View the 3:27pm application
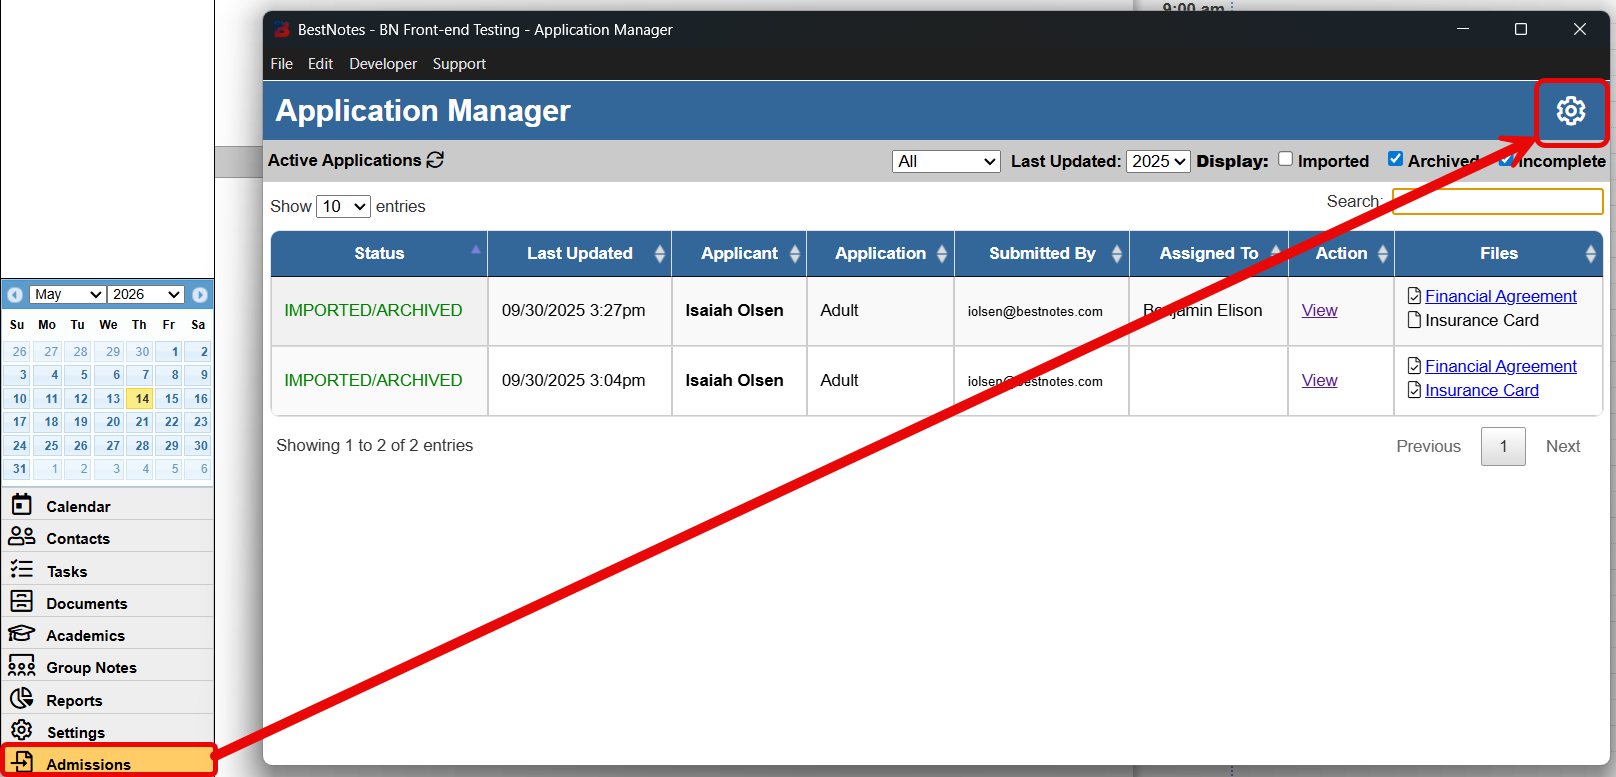Viewport: 1616px width, 777px height. click(1319, 310)
